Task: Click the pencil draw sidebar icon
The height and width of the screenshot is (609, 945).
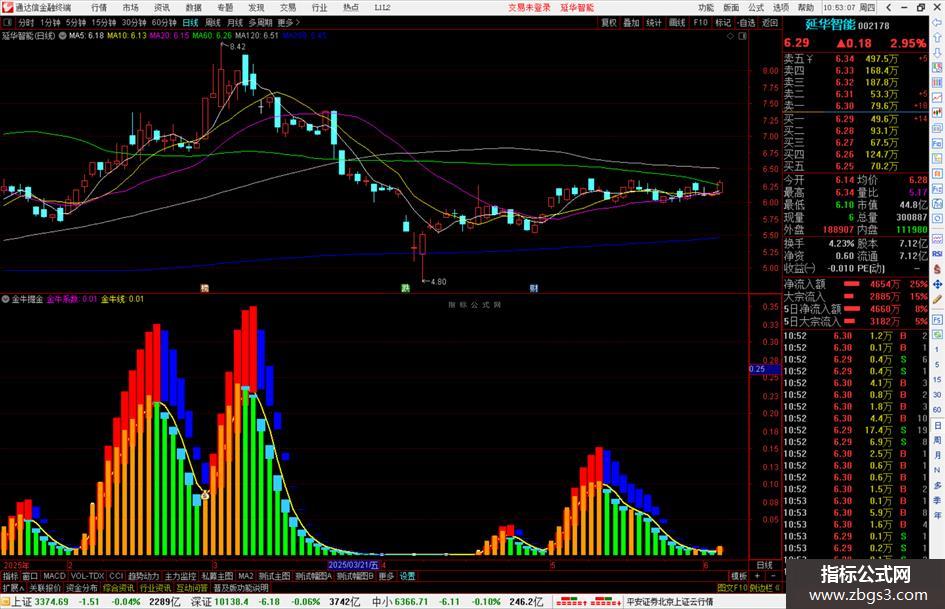Action: click(937, 299)
